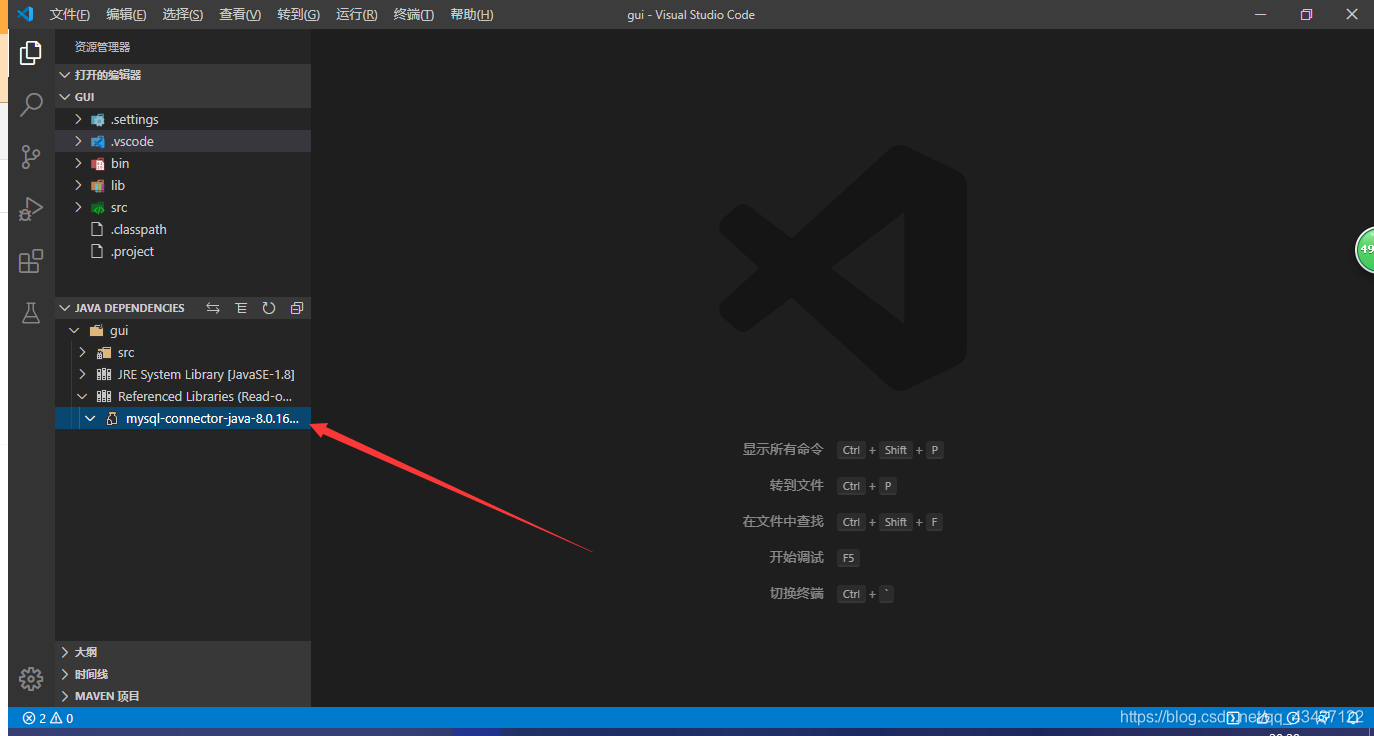Refresh the Java Dependencies panel
This screenshot has height=736, width=1374.
point(269,308)
